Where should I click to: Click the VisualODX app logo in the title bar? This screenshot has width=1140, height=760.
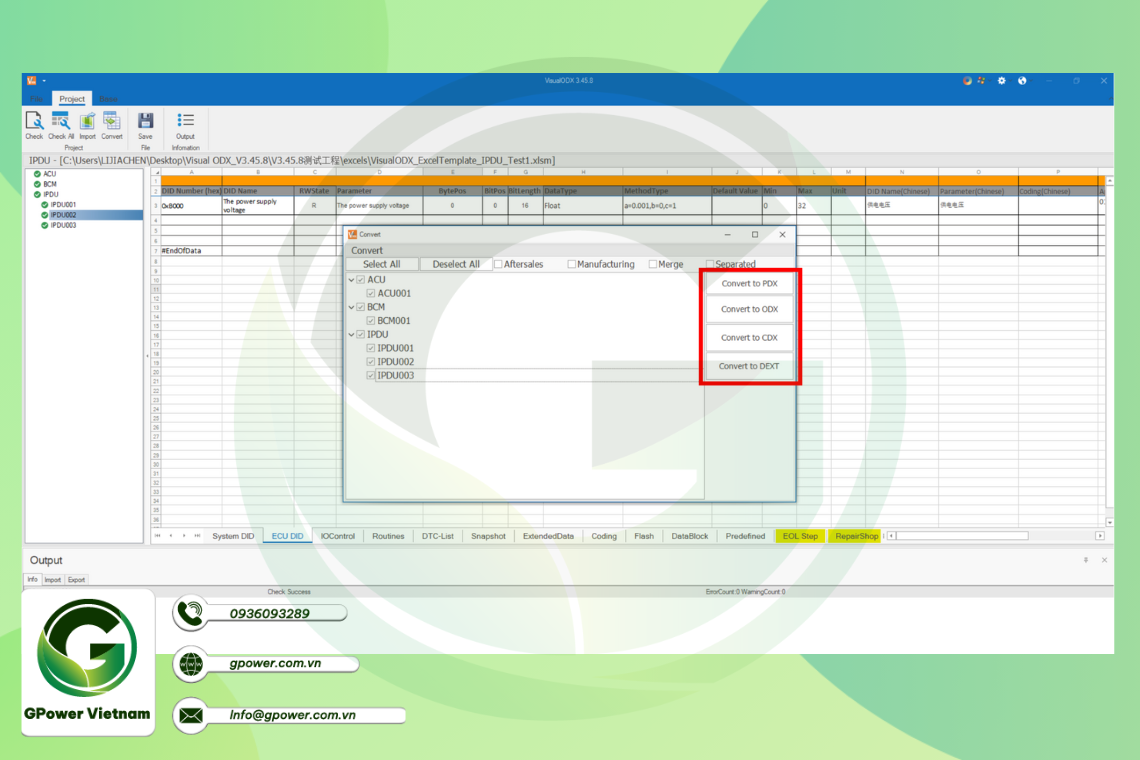(31, 81)
